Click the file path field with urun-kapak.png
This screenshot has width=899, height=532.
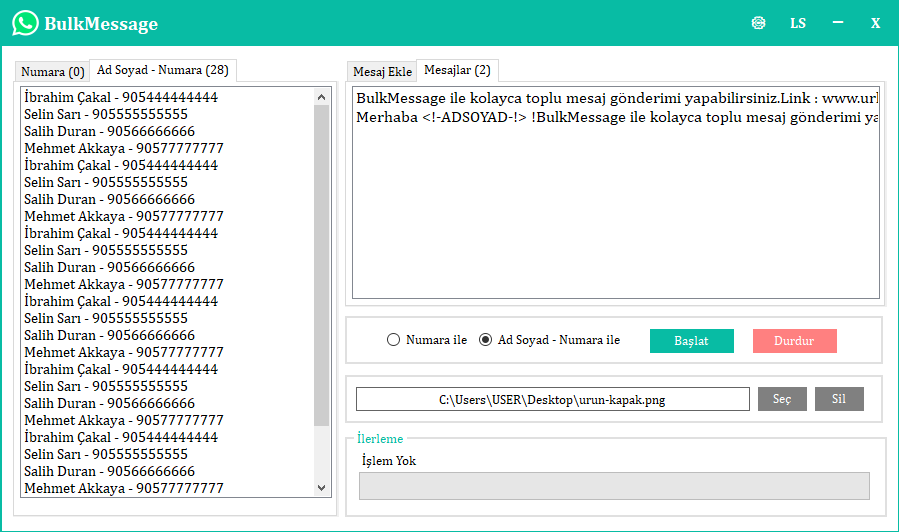552,399
